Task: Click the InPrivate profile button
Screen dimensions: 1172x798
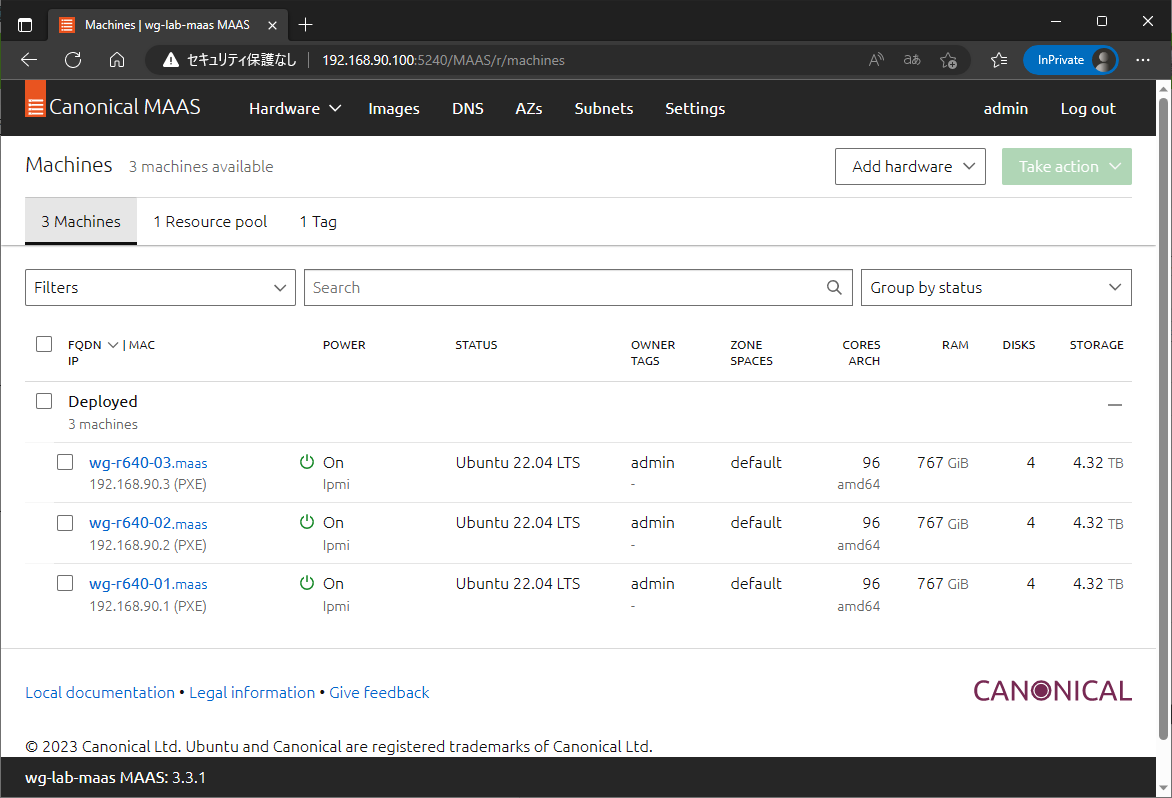Action: coord(1070,60)
